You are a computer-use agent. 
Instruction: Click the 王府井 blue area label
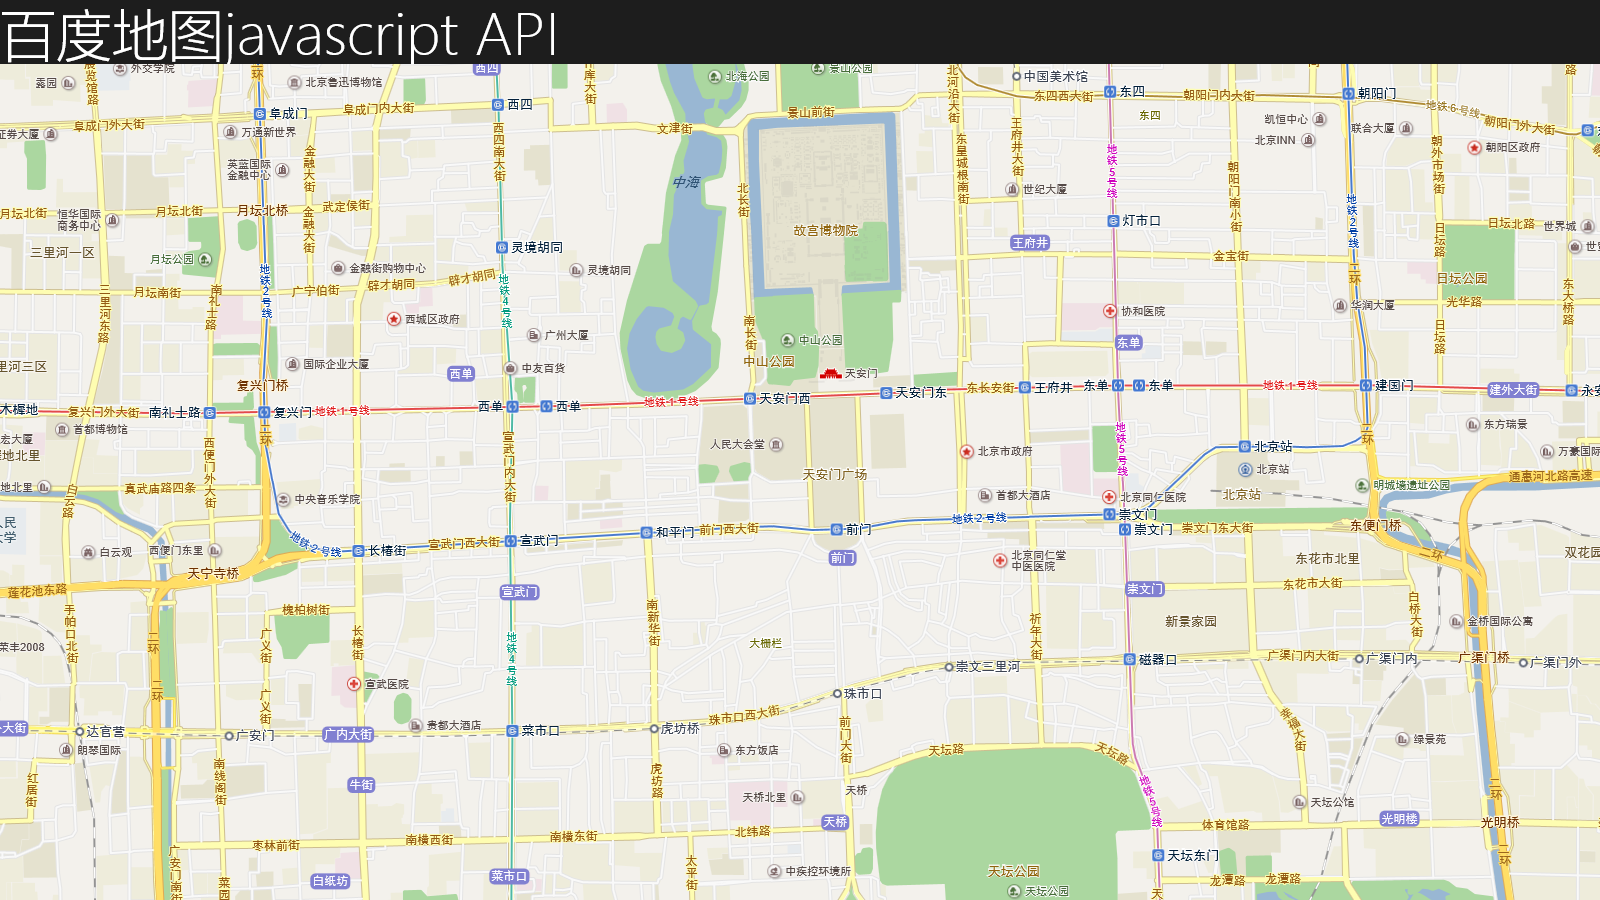1030,243
